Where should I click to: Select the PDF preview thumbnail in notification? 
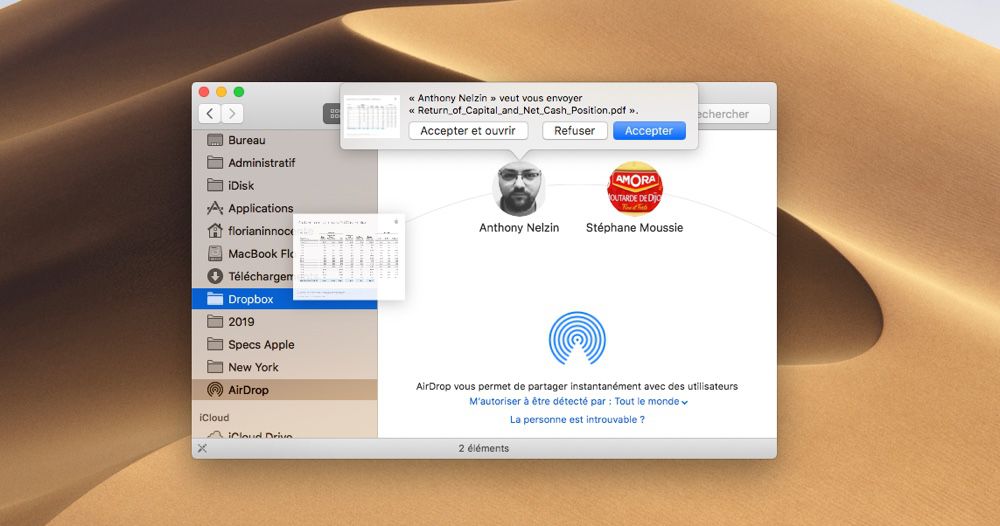(x=372, y=116)
